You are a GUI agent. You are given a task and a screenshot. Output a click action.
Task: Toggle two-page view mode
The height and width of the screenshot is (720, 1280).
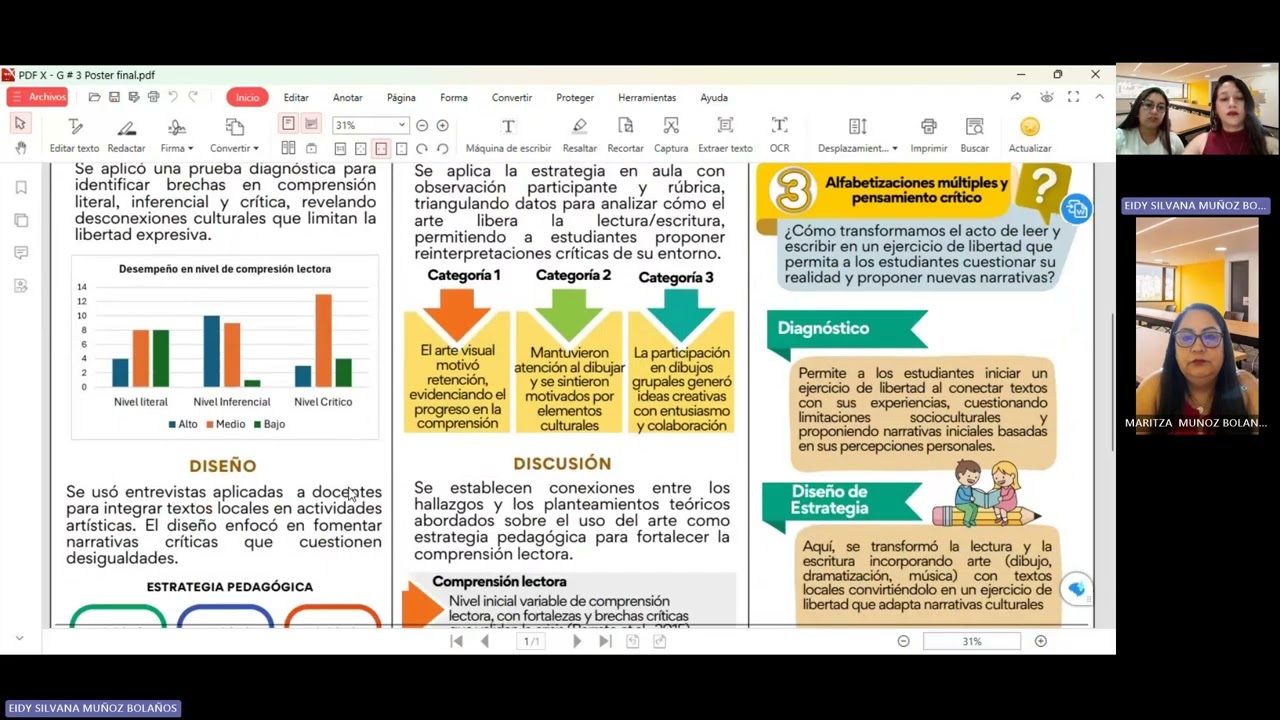tap(288, 148)
